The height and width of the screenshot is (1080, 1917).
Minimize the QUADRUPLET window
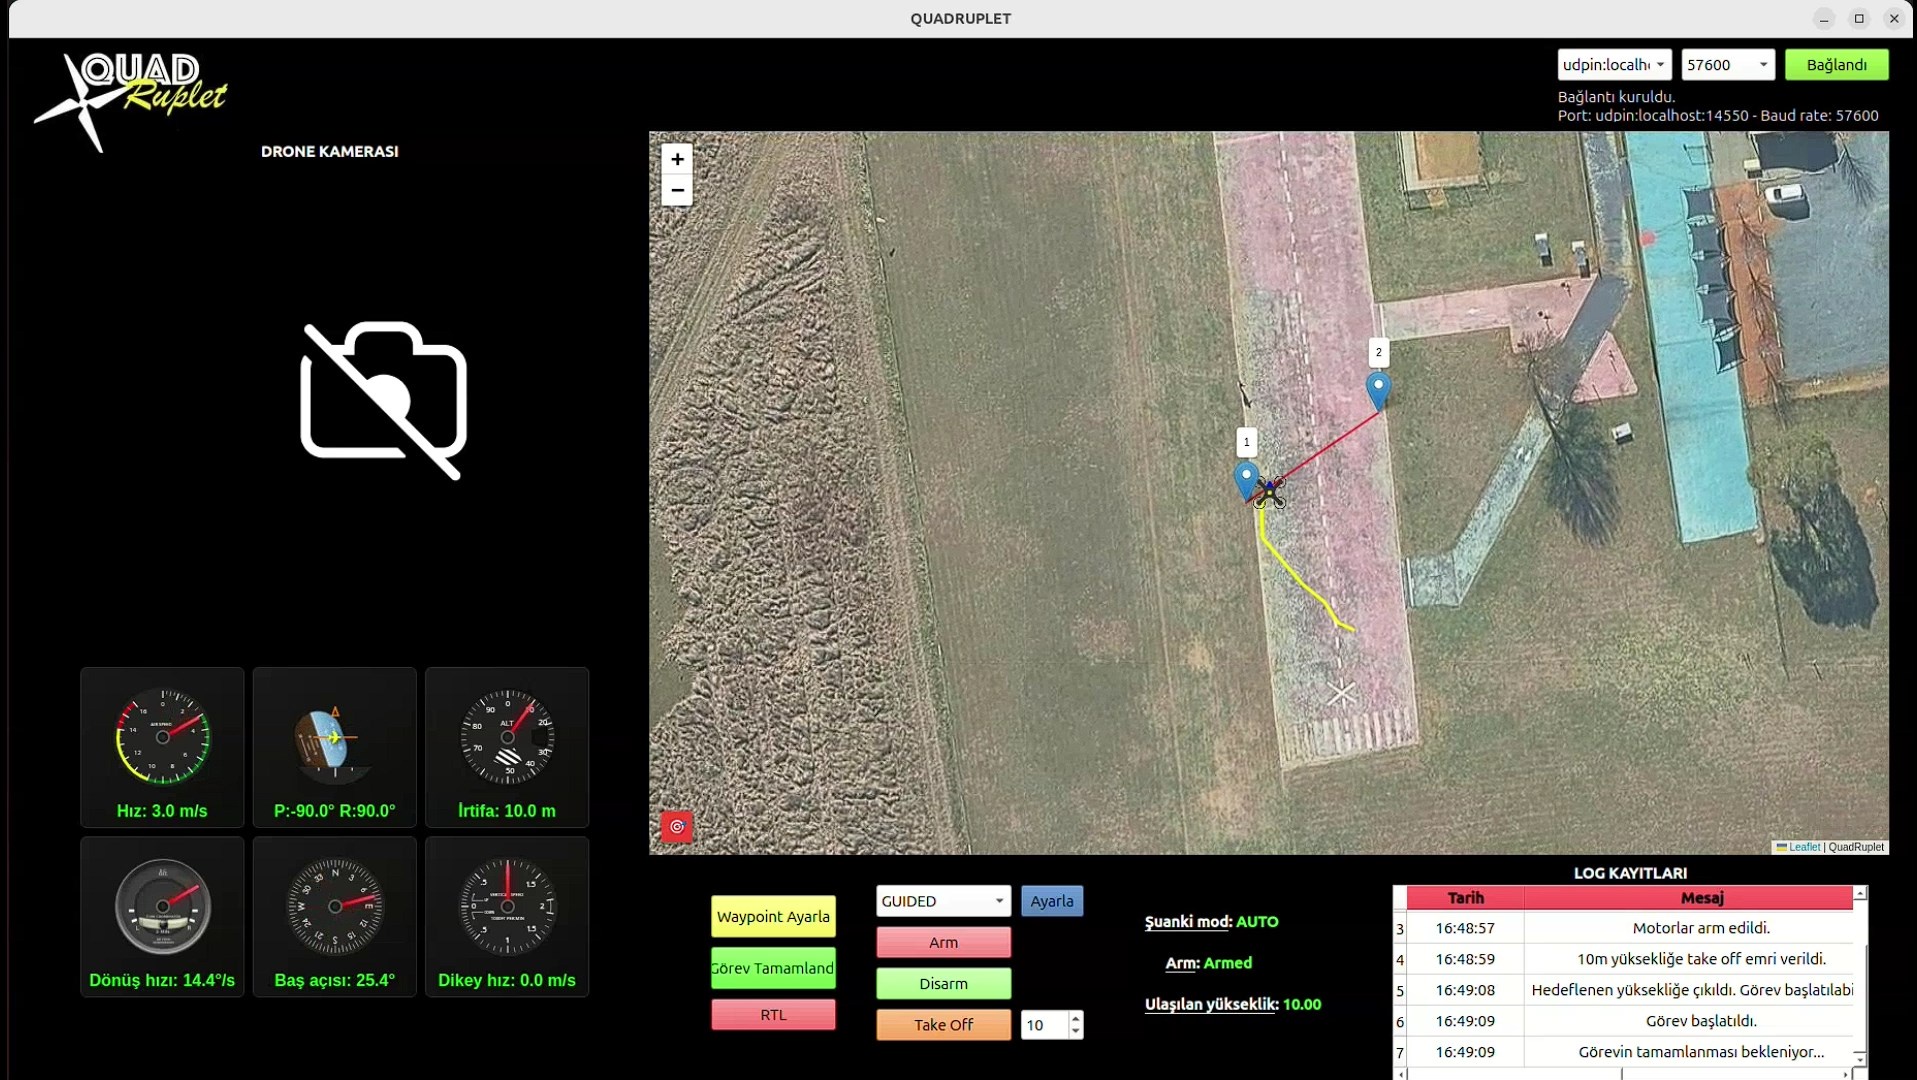tap(1824, 19)
